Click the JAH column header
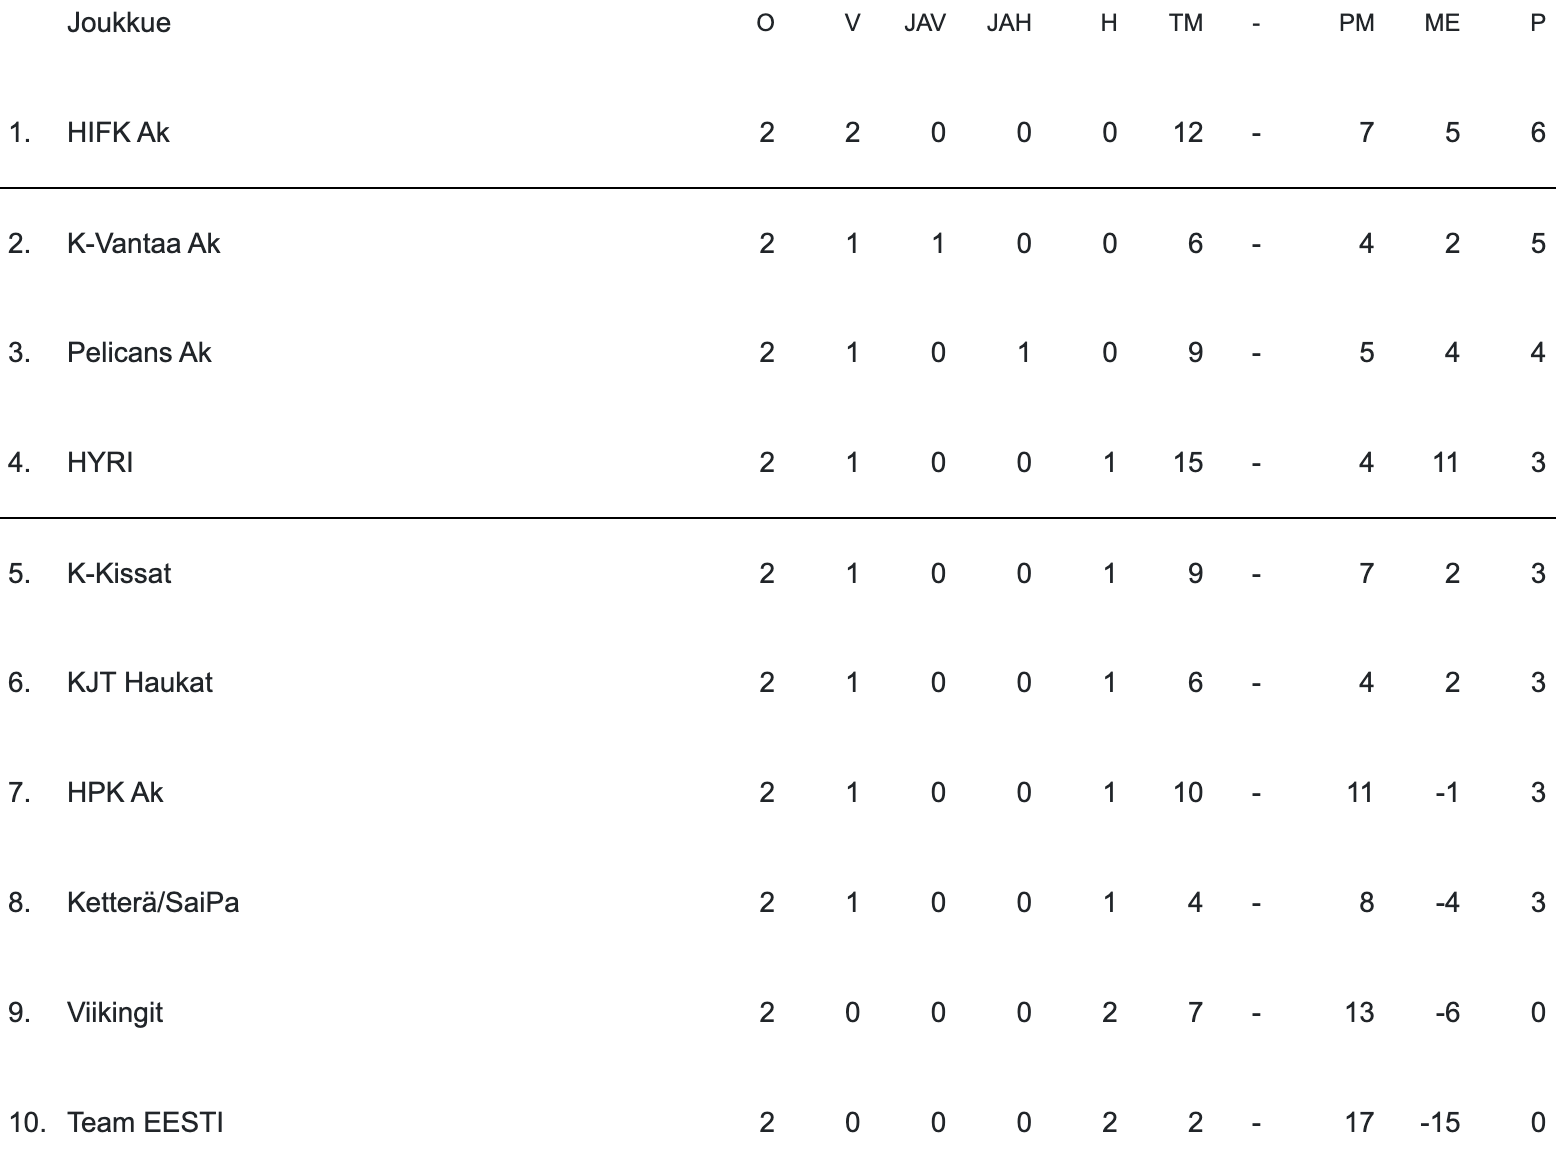The image size is (1566, 1154). (x=1009, y=23)
